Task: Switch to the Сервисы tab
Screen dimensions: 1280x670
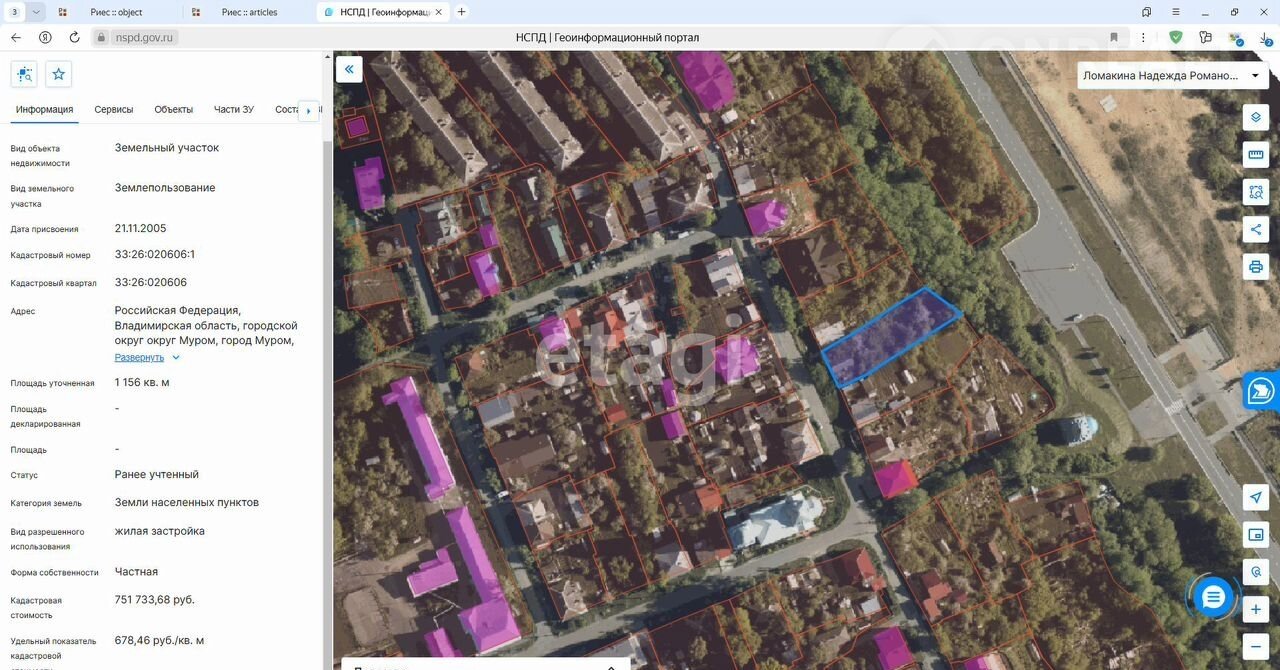Action: [x=114, y=110]
